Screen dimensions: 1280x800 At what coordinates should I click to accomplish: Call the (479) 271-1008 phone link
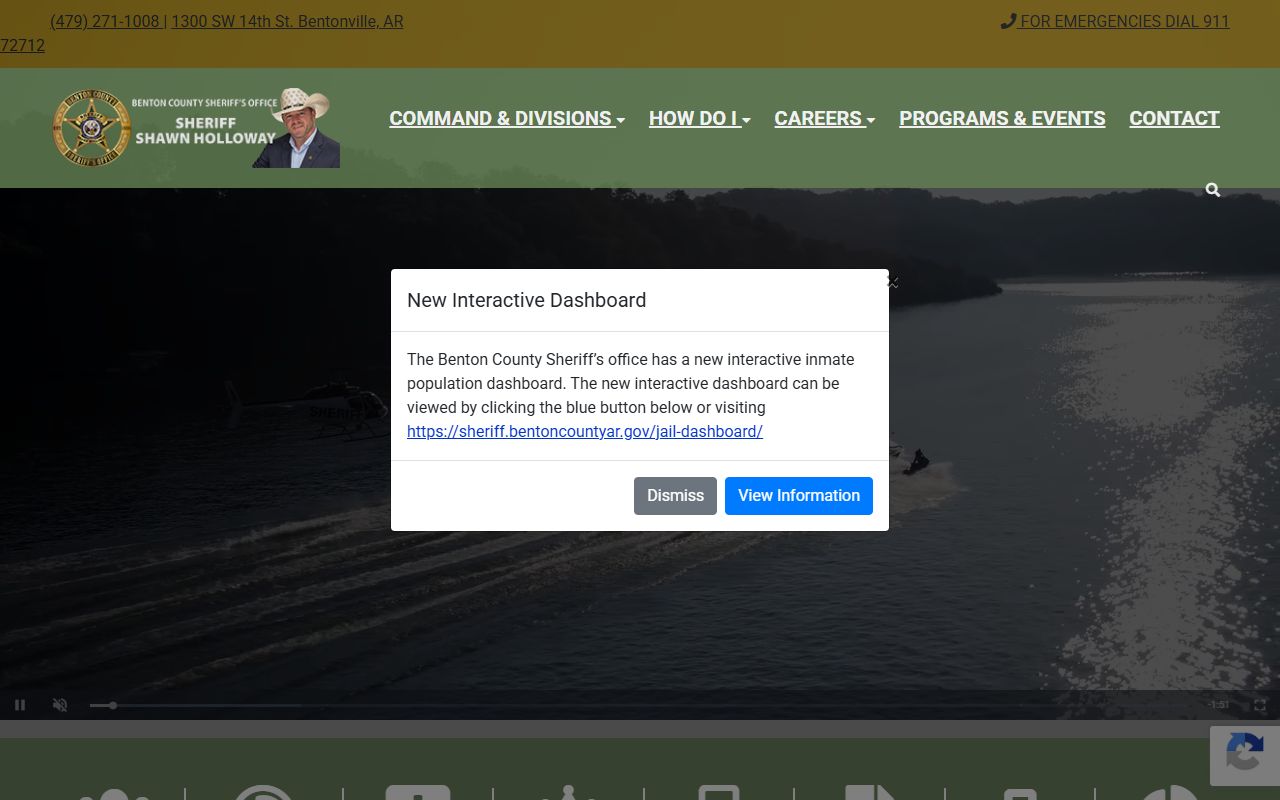tap(105, 21)
